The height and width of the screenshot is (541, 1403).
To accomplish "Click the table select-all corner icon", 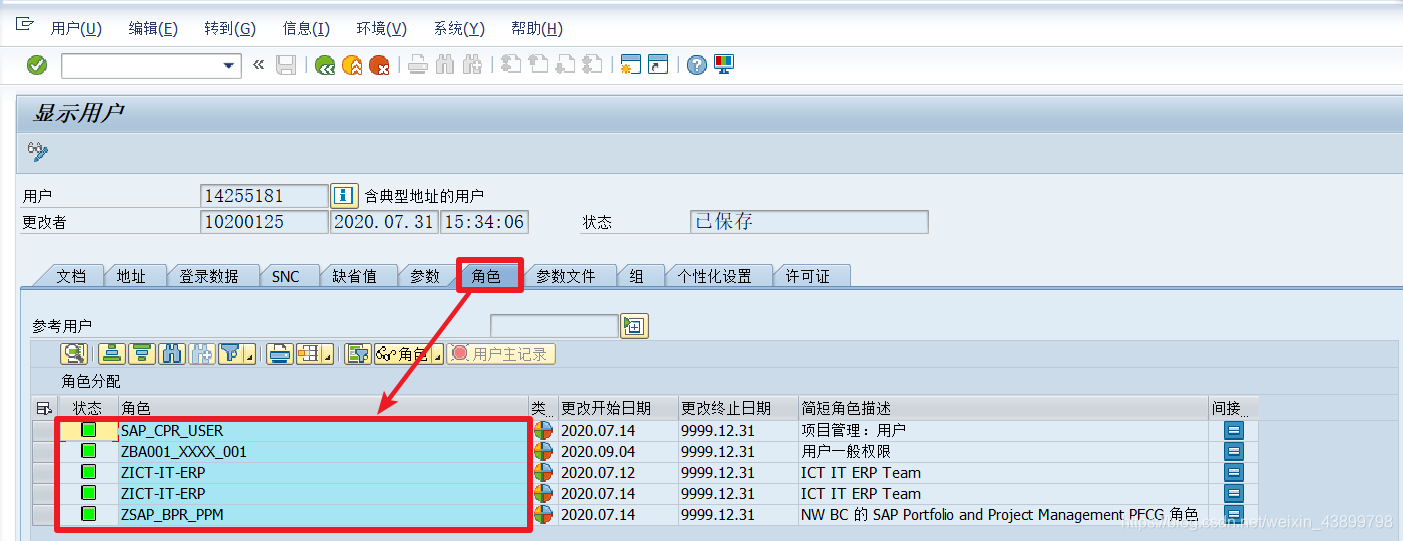I will point(44,408).
